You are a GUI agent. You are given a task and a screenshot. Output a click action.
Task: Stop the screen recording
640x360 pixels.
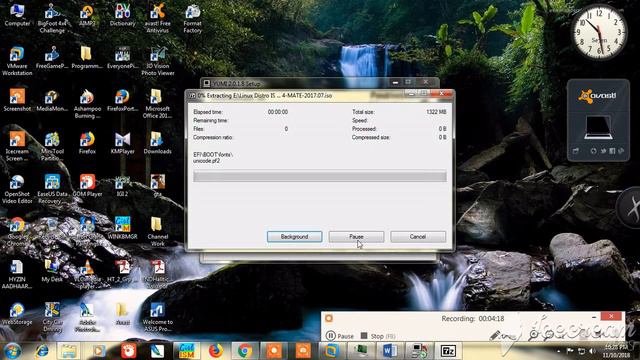click(x=378, y=336)
